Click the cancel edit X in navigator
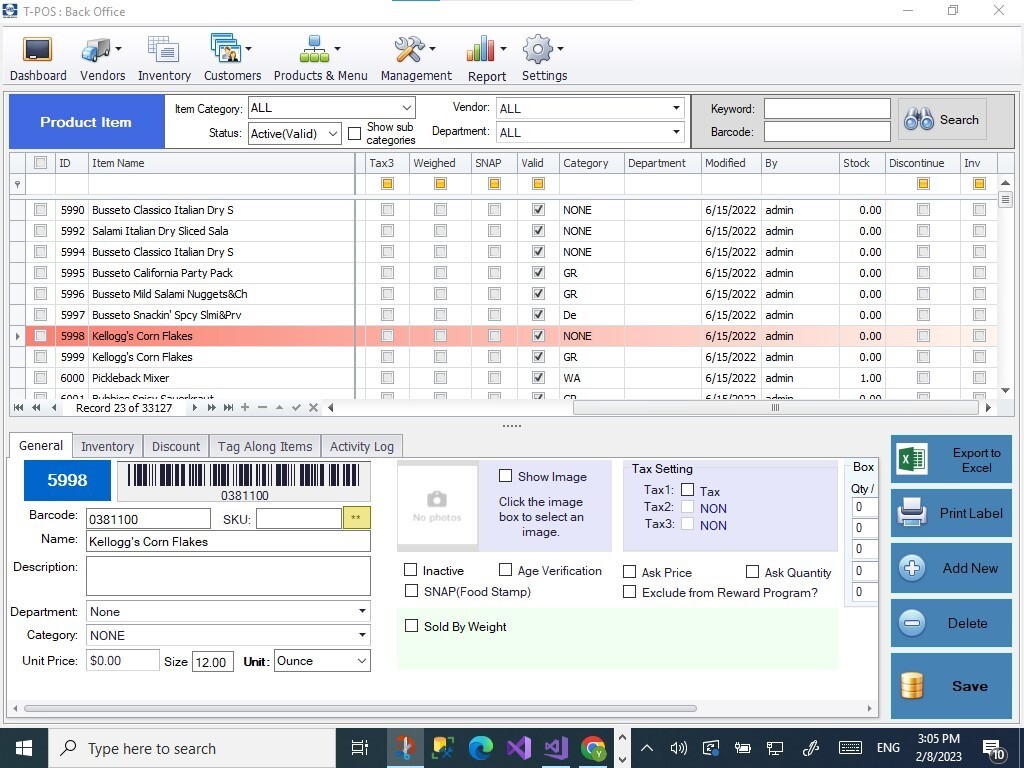Image resolution: width=1024 pixels, height=768 pixels. [x=313, y=408]
